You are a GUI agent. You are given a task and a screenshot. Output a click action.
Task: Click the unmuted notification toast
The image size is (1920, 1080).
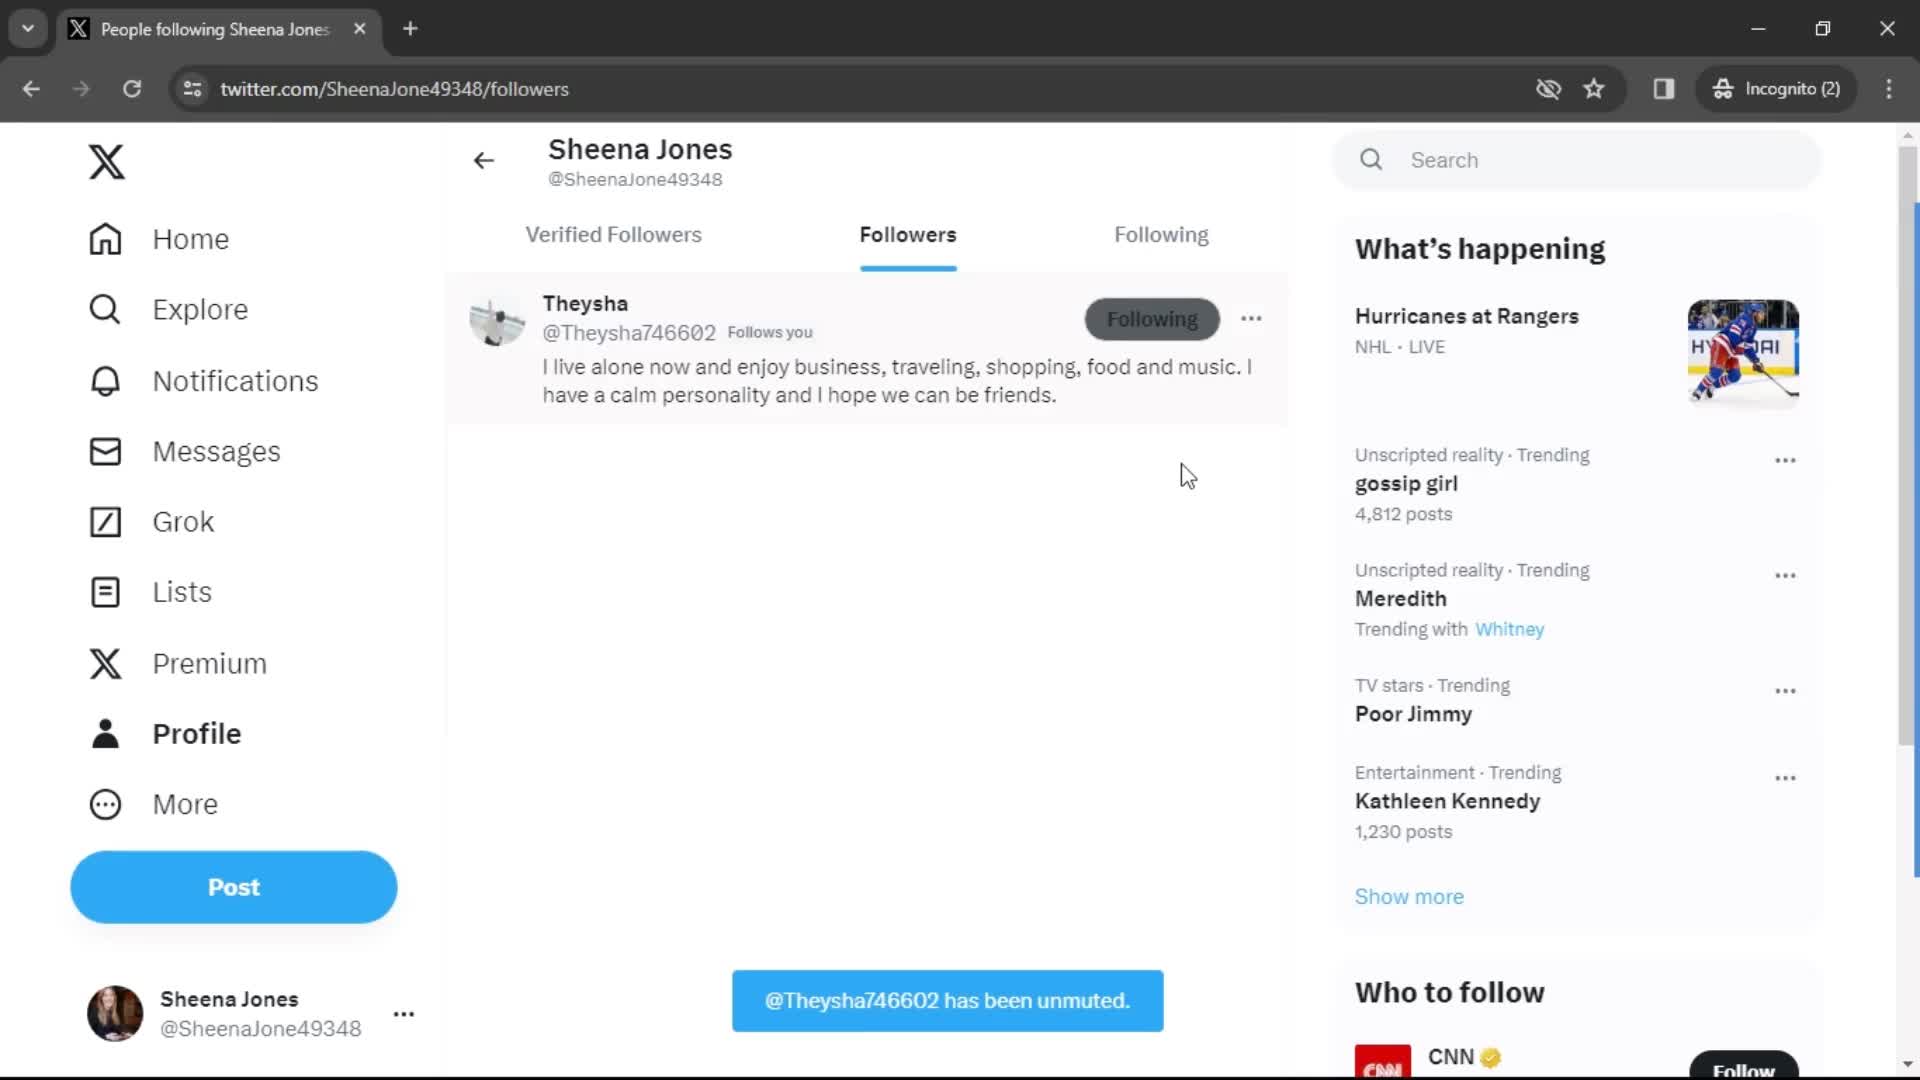tap(947, 1001)
